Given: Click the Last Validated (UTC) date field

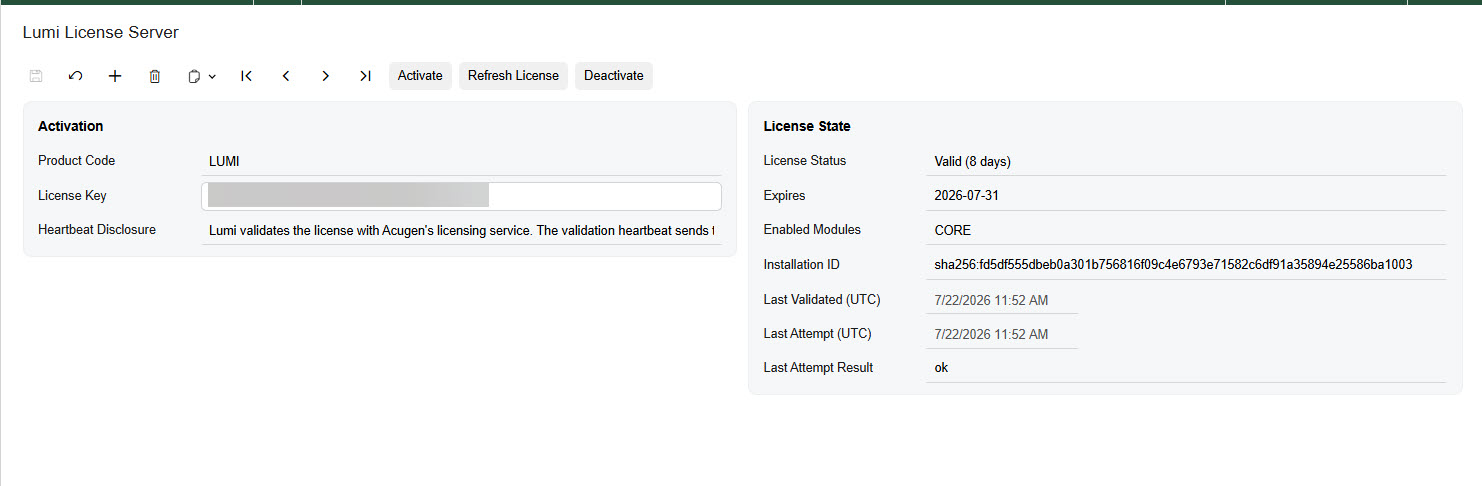Looking at the screenshot, I should (x=1002, y=300).
